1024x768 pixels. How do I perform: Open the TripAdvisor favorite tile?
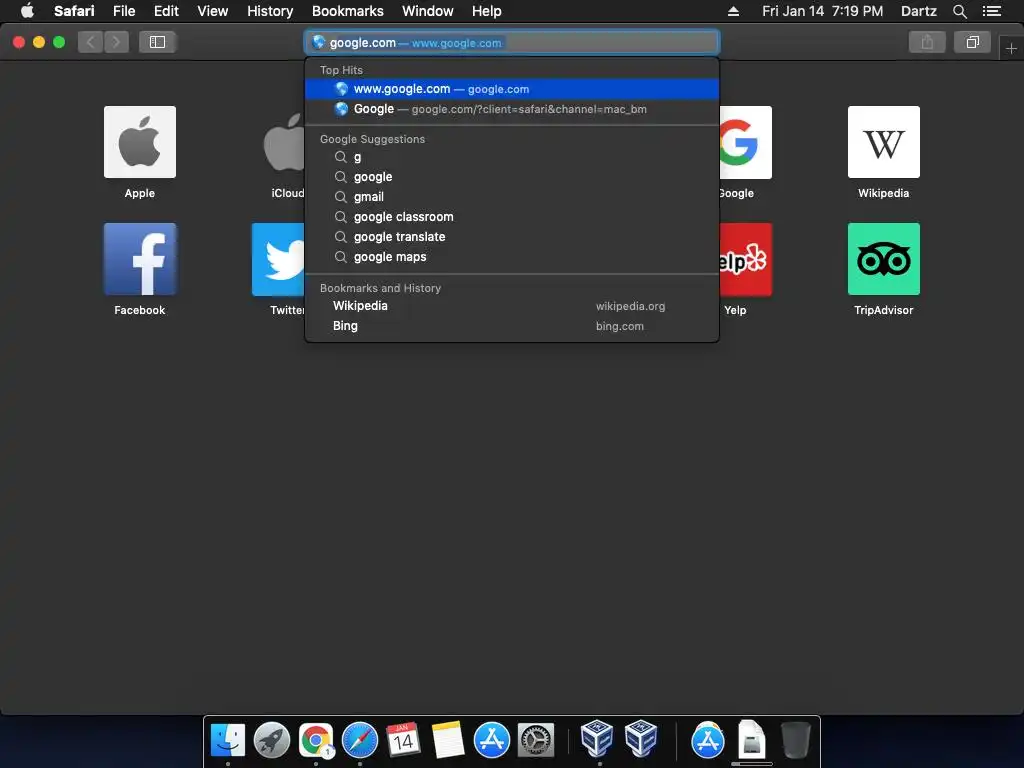(x=884, y=259)
